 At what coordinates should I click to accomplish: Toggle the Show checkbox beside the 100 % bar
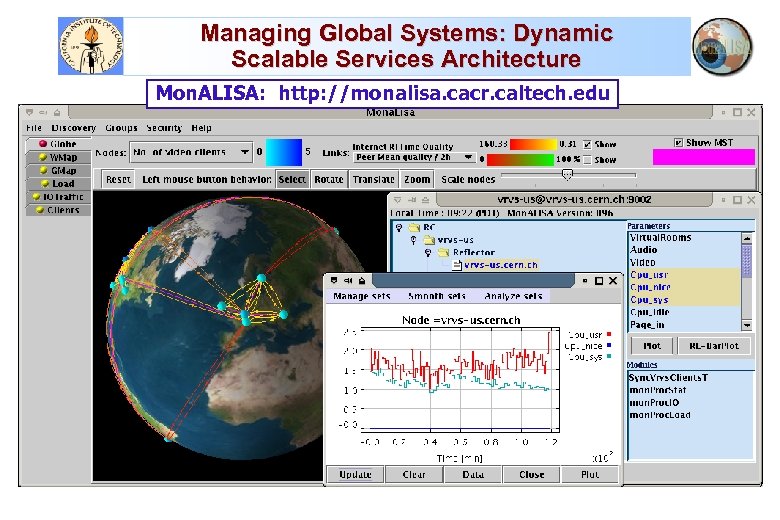click(x=587, y=160)
